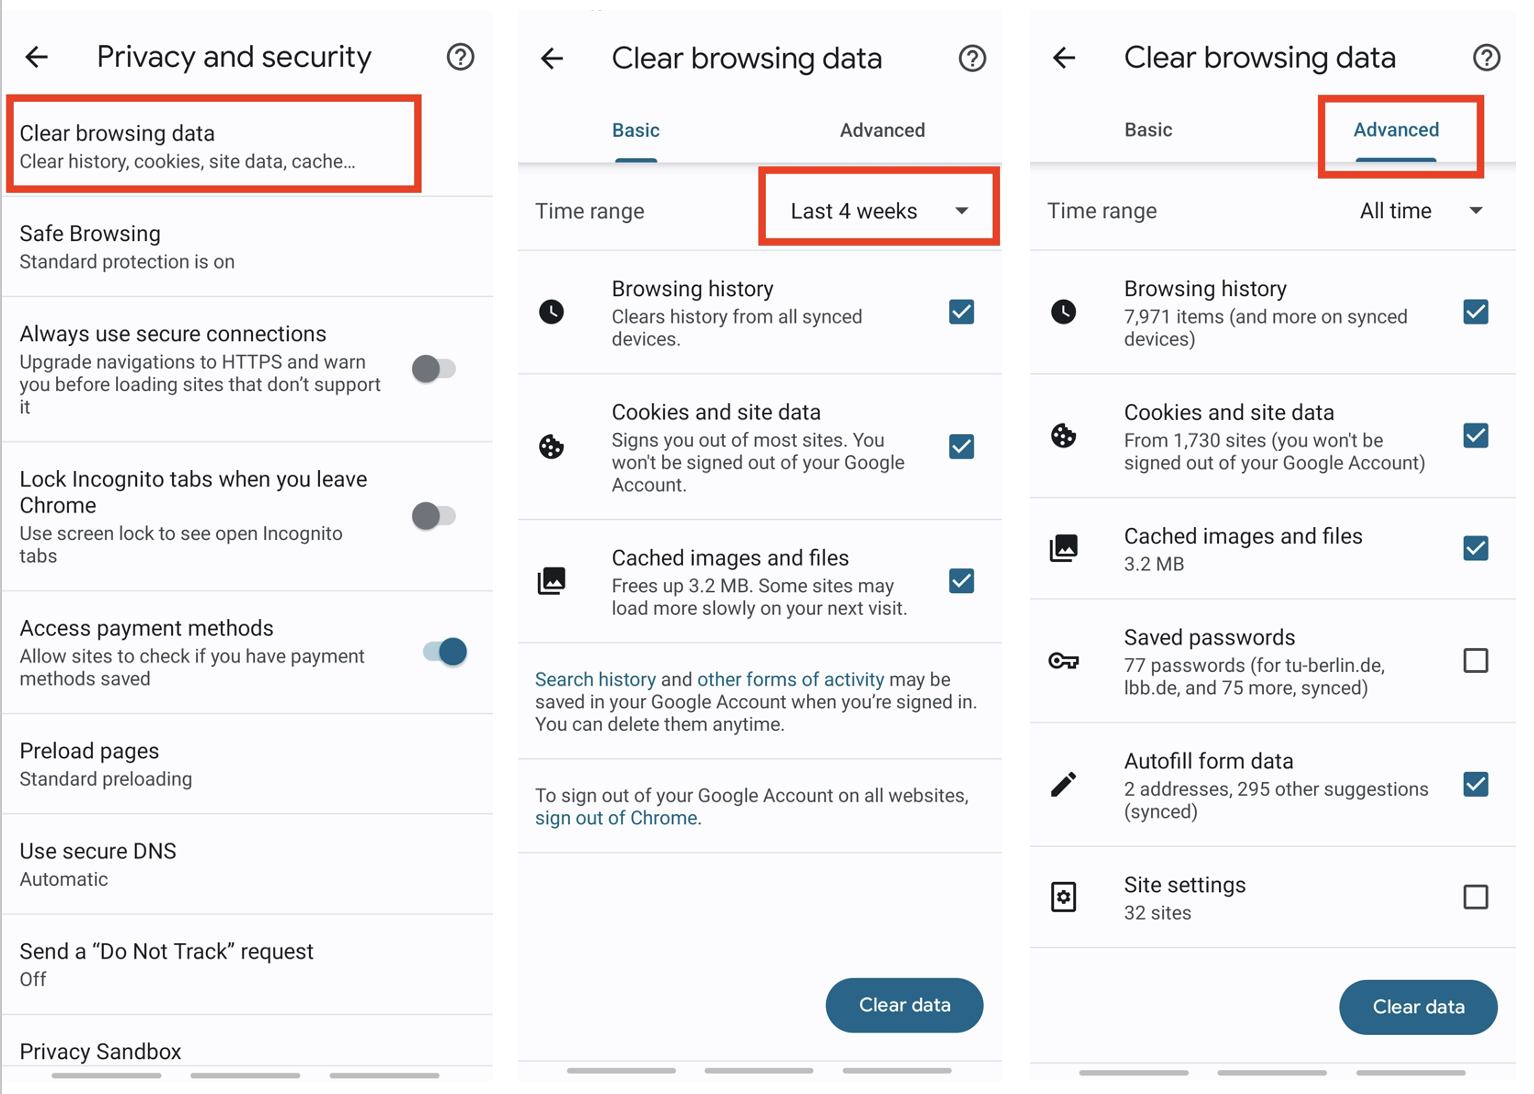Open the Last 4 weeks time range dropdown
This screenshot has width=1534, height=1094.
877,210
